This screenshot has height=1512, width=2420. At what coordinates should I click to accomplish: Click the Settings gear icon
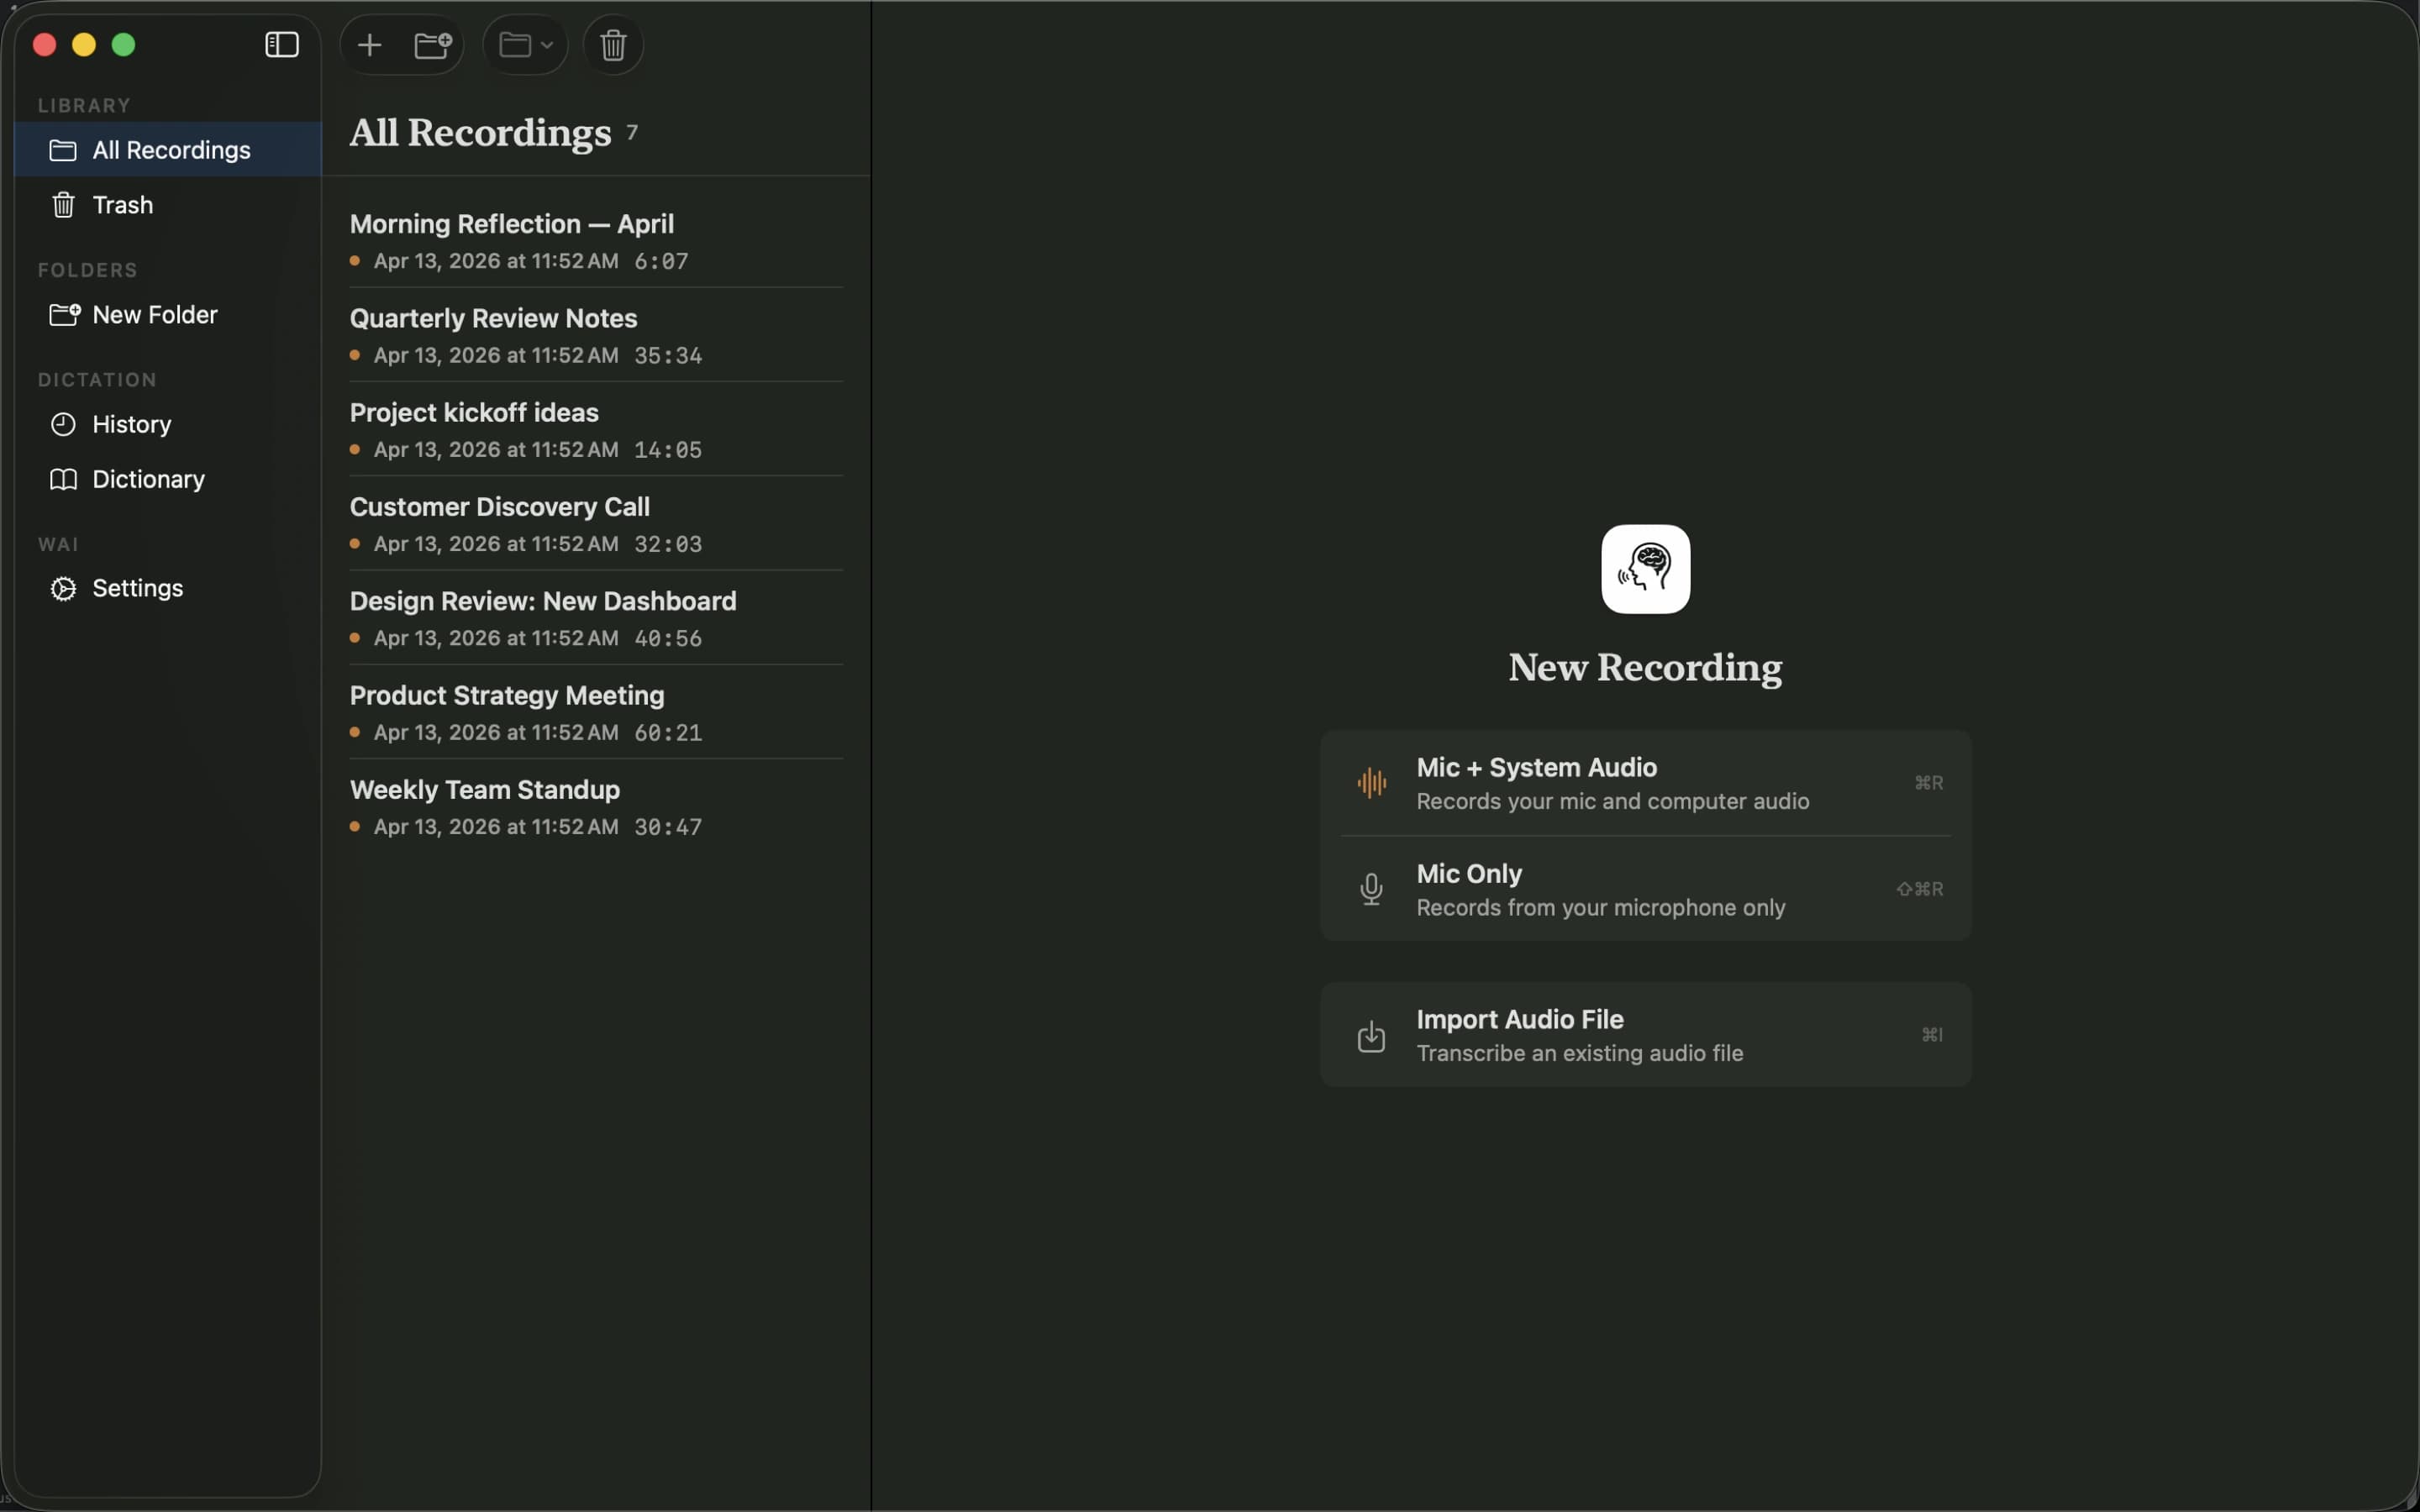pos(63,588)
